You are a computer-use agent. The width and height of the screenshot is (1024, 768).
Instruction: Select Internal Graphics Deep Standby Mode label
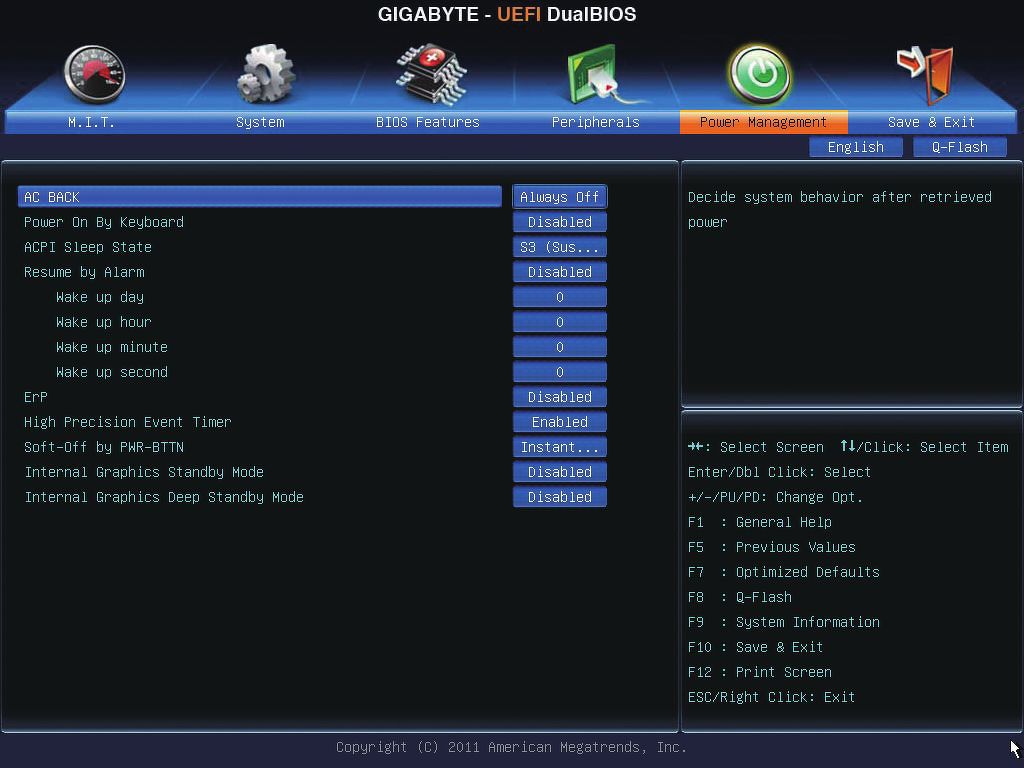point(164,497)
